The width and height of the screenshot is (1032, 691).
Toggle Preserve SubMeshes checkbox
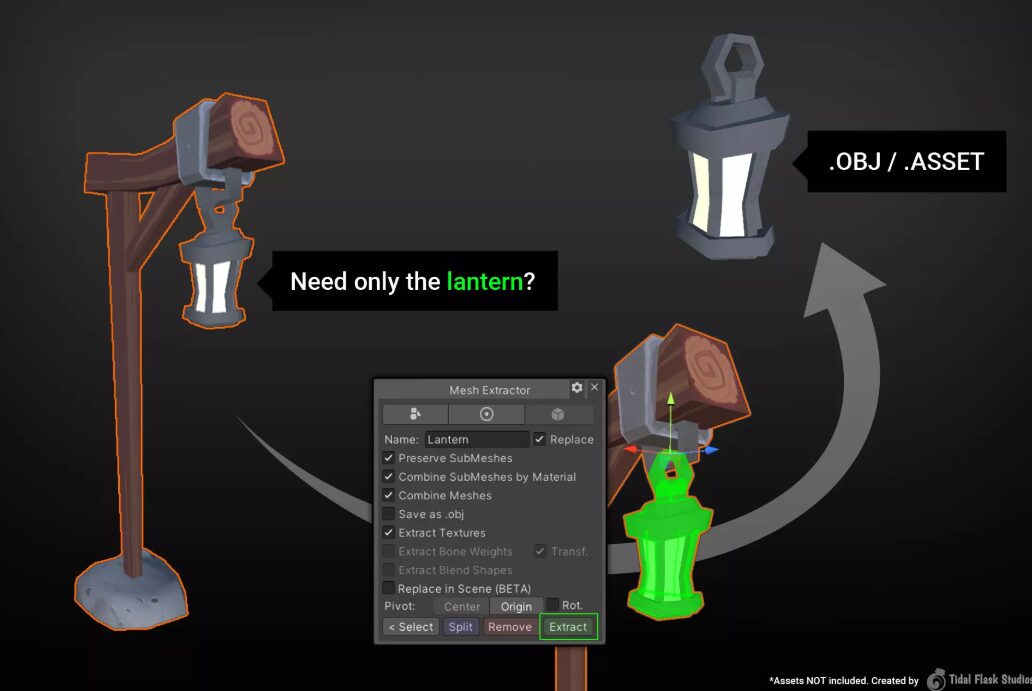point(389,458)
